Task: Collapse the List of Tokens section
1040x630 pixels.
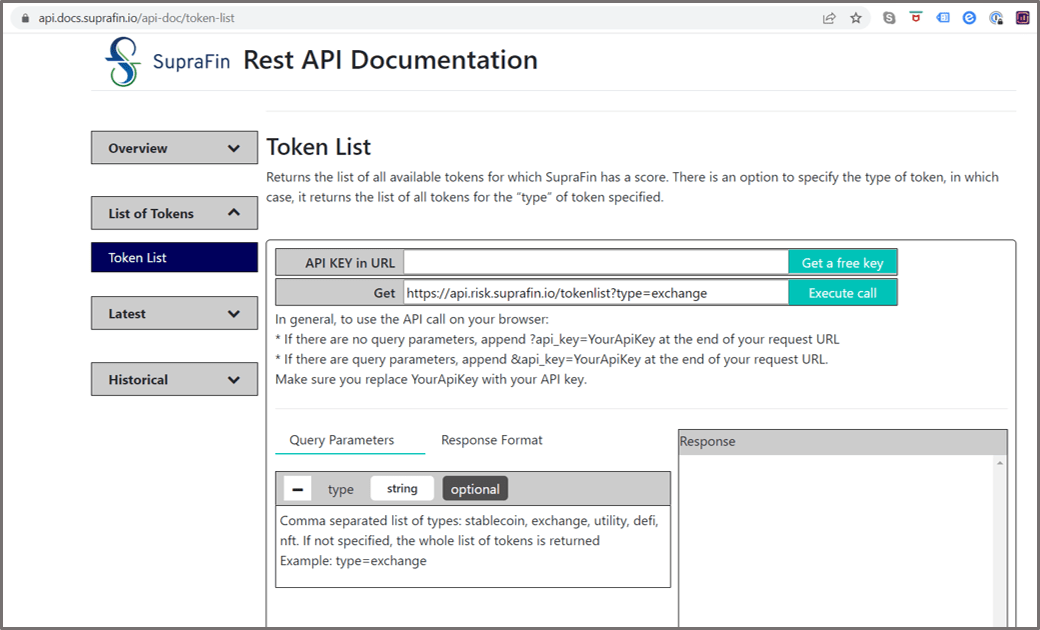Action: [x=174, y=213]
